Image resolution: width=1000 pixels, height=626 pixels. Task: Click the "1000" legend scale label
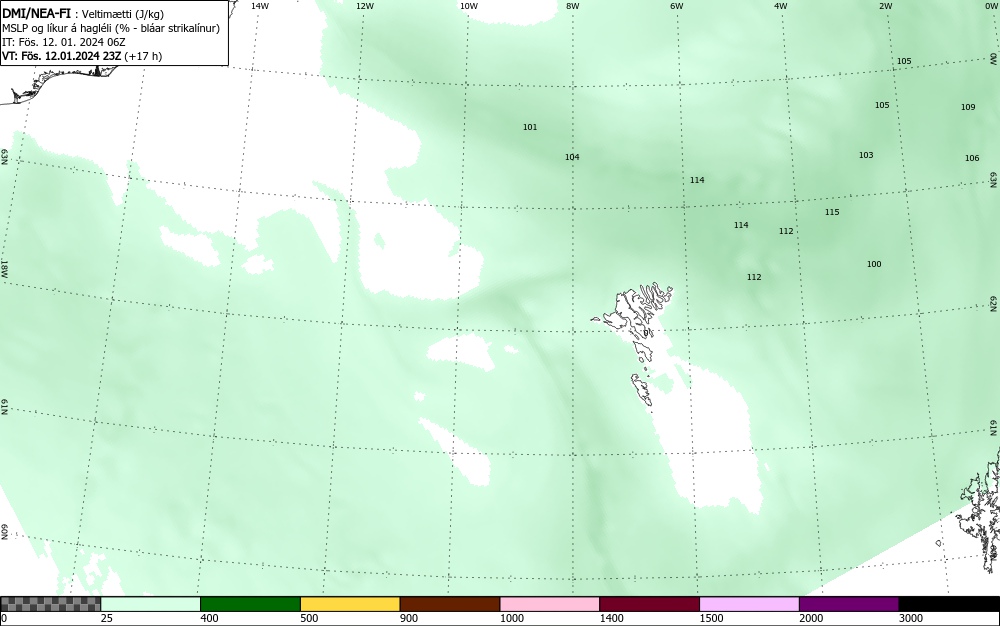pyautogui.click(x=511, y=618)
